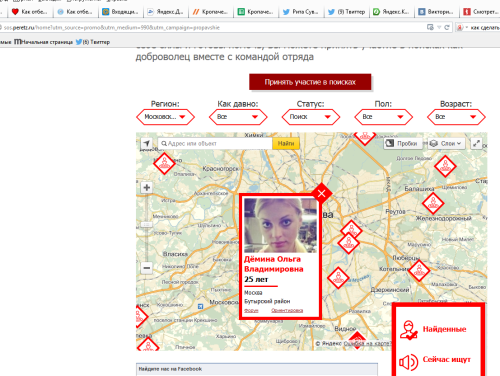Click the map address search field

click(215, 143)
